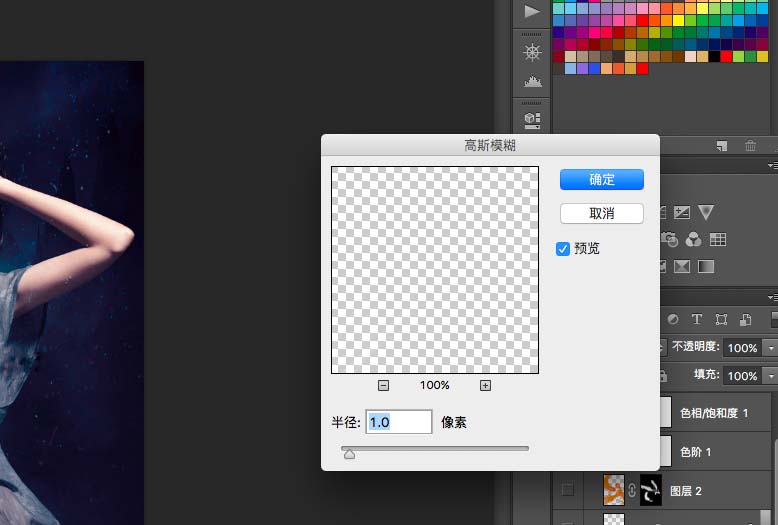
Task: Add a Vibrance adjustment with triangle icon
Action: point(706,212)
